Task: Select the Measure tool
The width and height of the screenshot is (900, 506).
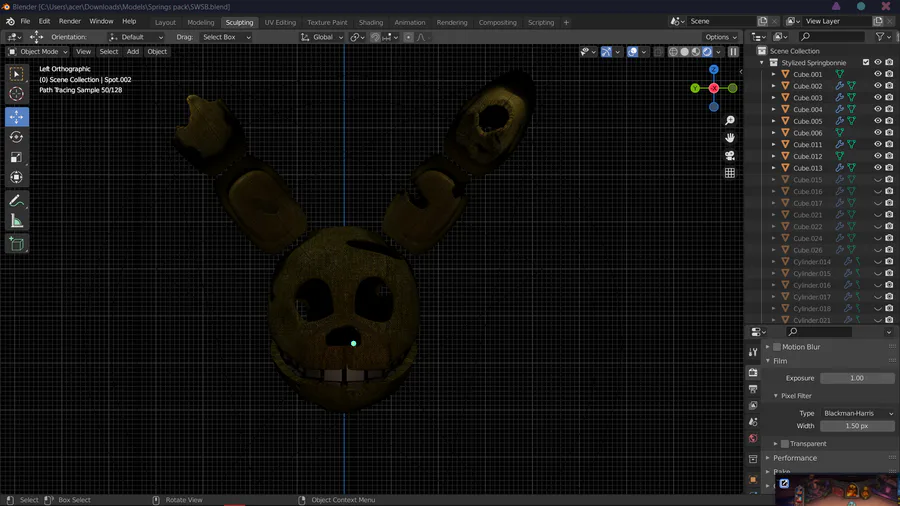Action: [17, 221]
